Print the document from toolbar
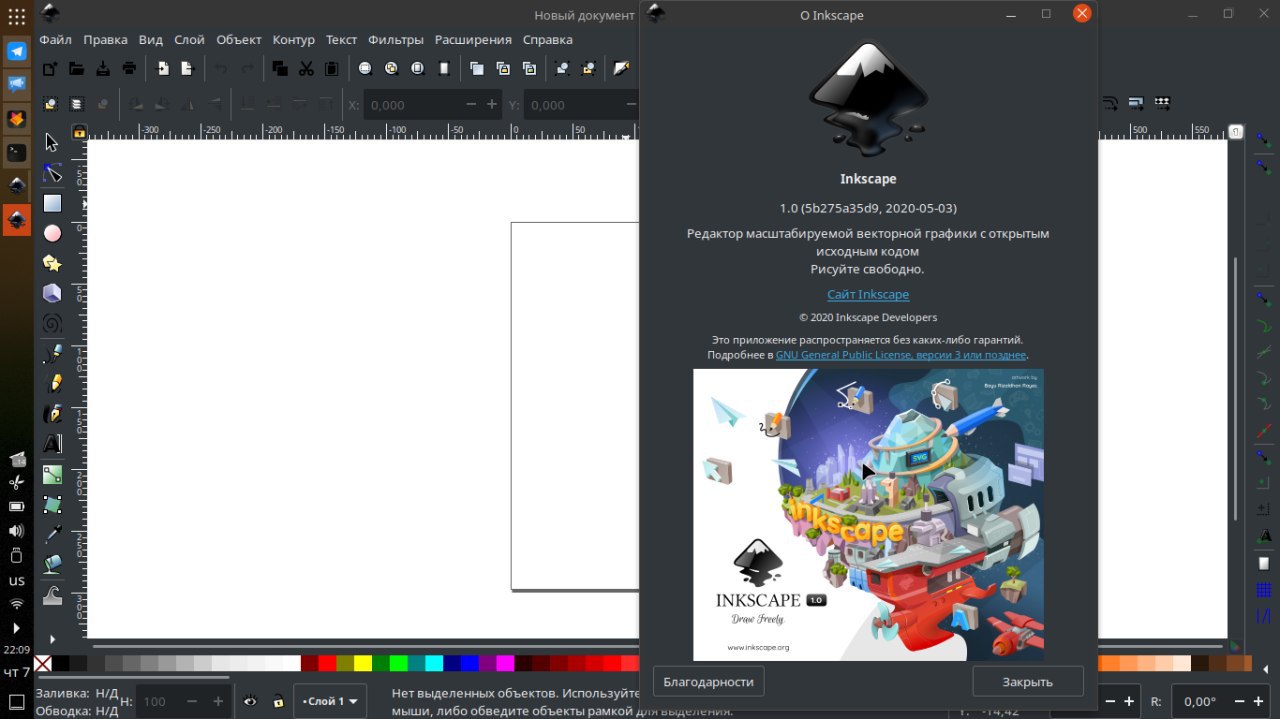Viewport: 1280px width, 719px height. [x=129, y=69]
